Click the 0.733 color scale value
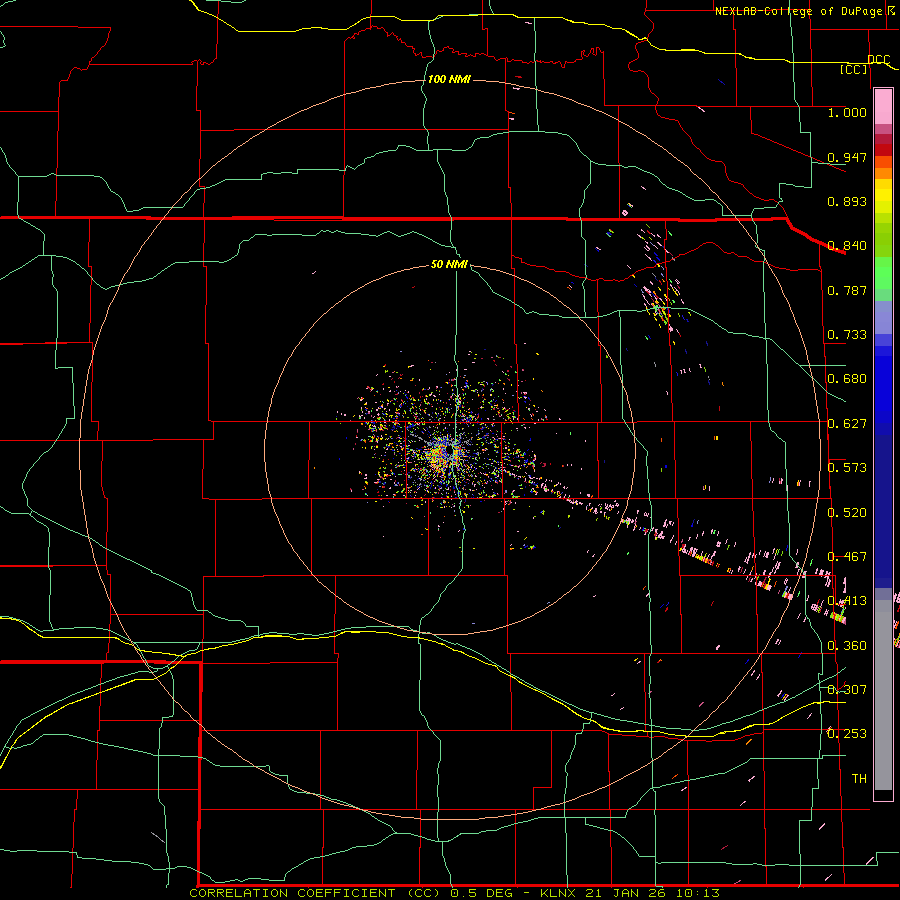Viewport: 900px width, 900px height. click(x=847, y=334)
